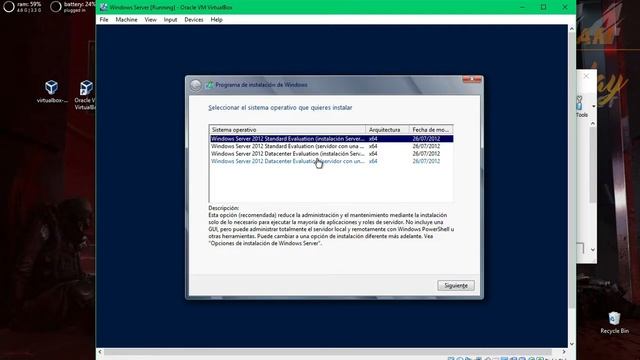640x360 pixels.
Task: Close the background VirtualBox Manager panel
Action: click(x=586, y=76)
